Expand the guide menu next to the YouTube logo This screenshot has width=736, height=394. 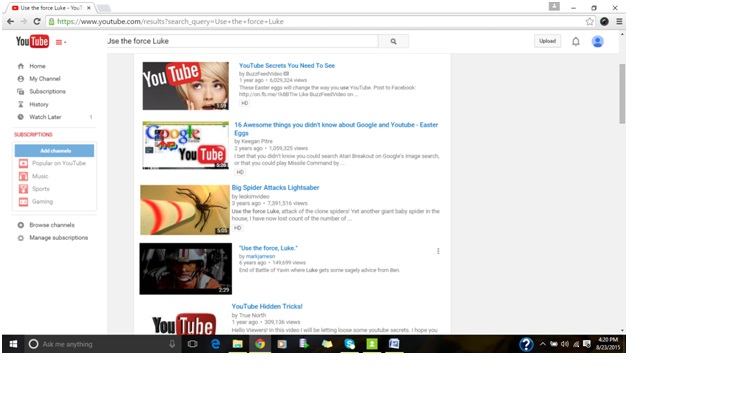(x=61, y=42)
